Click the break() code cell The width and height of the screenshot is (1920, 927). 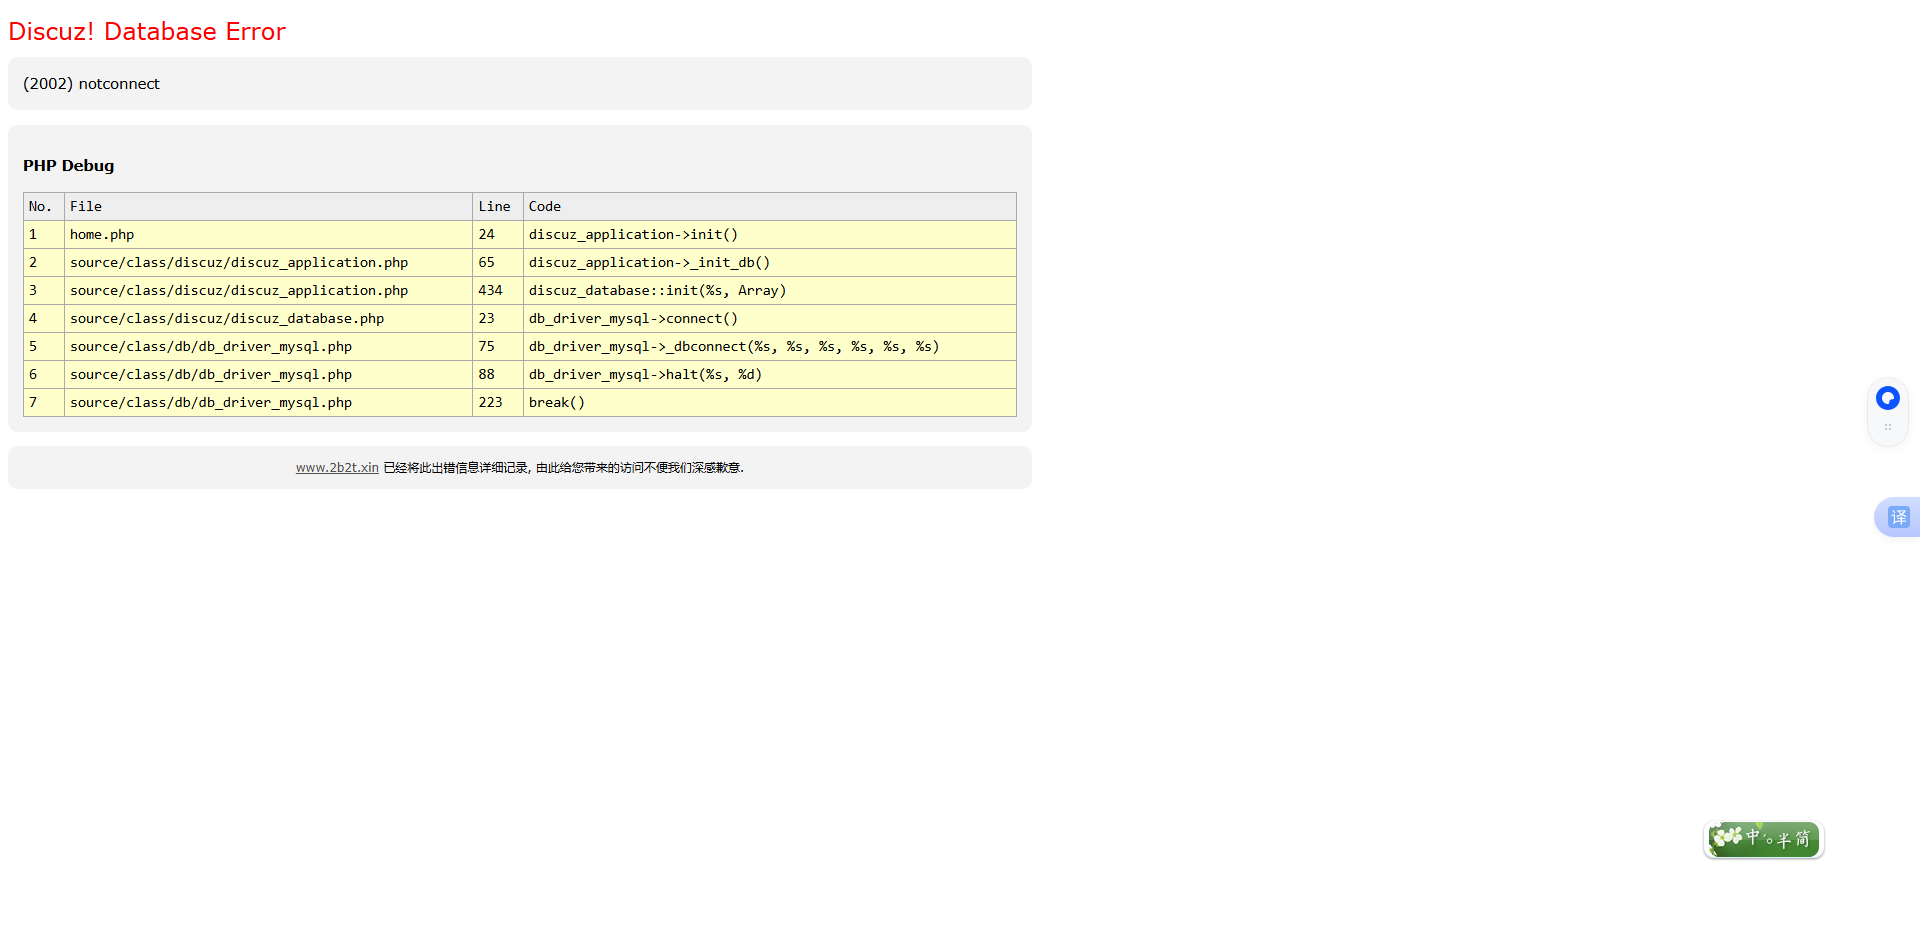556,403
